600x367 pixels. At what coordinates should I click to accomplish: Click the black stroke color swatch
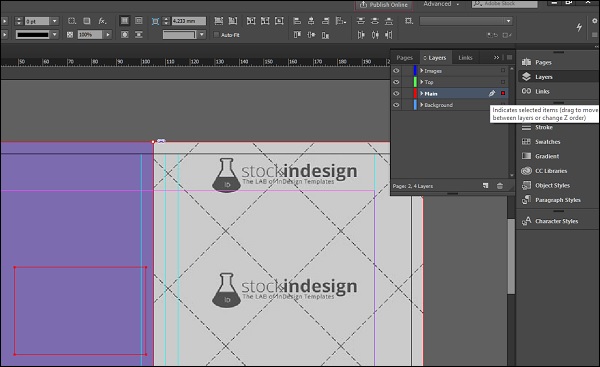click(33, 35)
